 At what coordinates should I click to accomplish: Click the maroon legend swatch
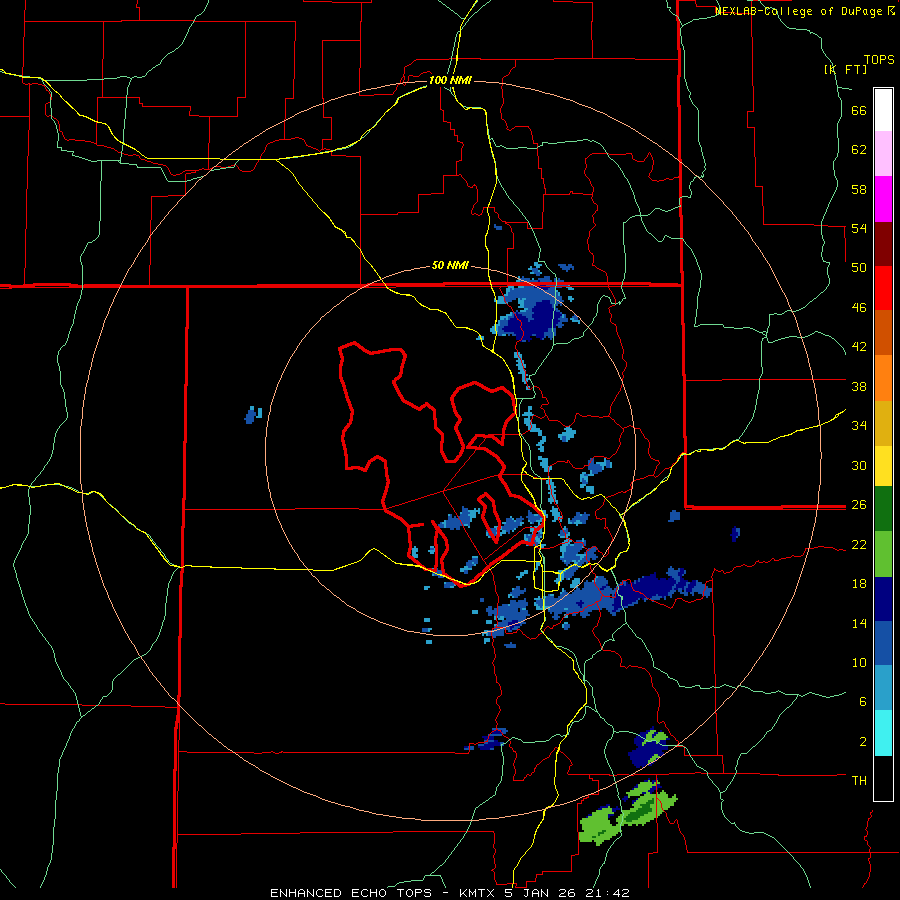[x=883, y=244]
